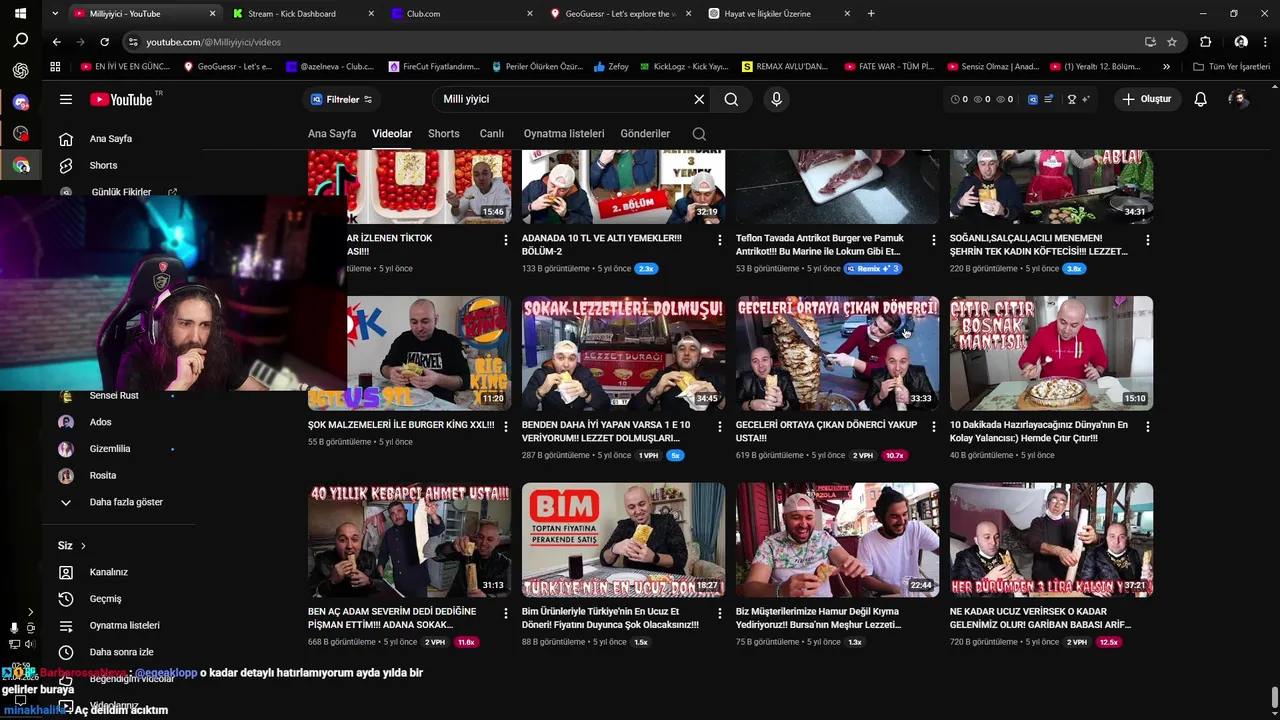Open the Gönderiler tab
The image size is (1280, 720).
645,134
